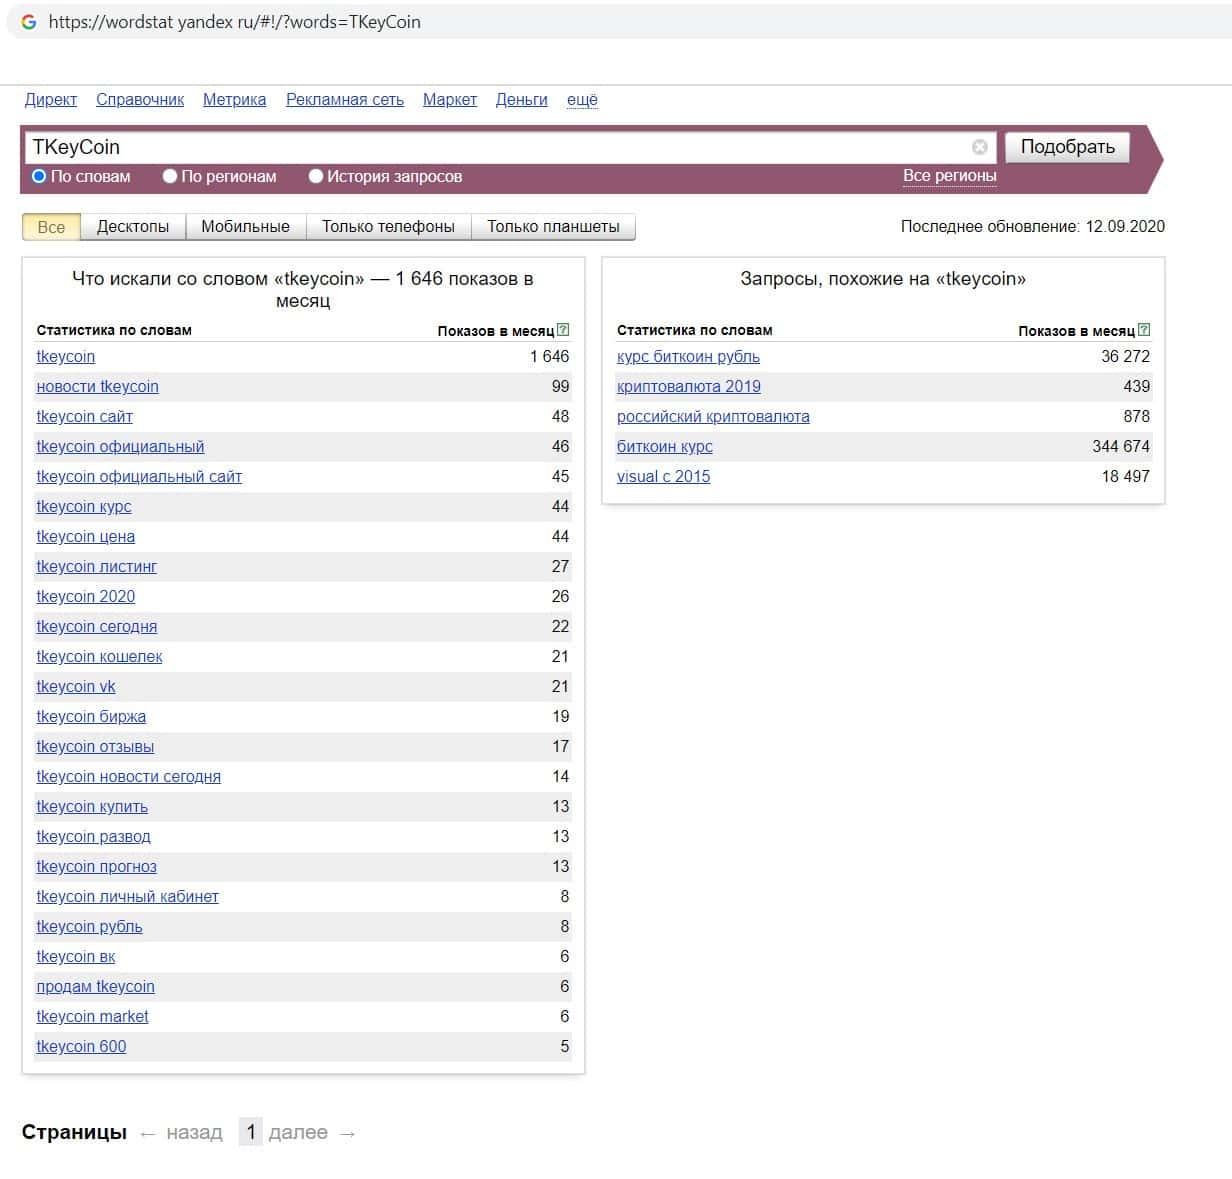Select the "По регионам" radio button
Viewport: 1232px width, 1179px height.
click(x=170, y=176)
